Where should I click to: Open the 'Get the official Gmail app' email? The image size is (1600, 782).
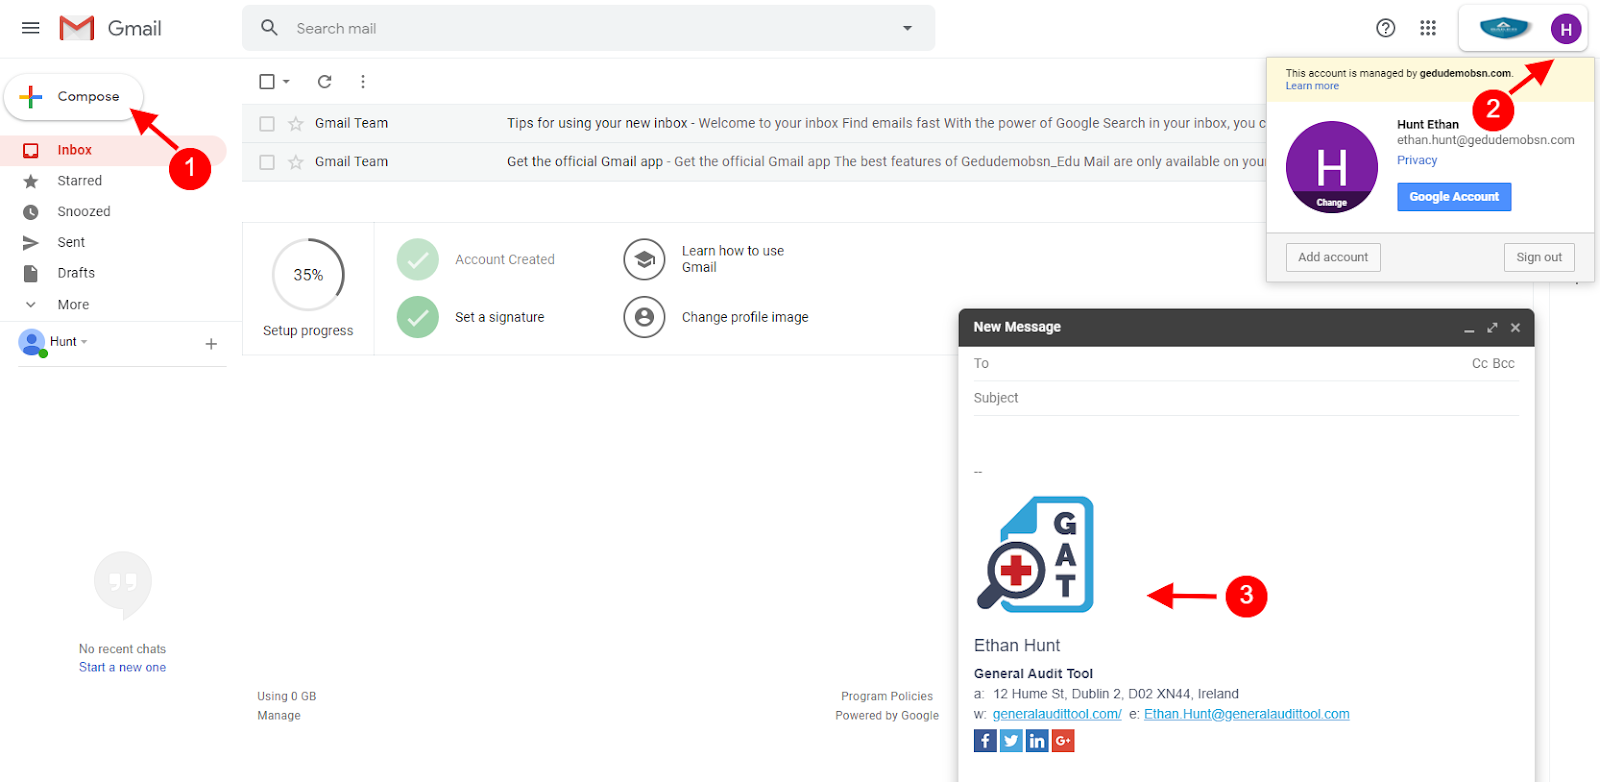click(x=754, y=162)
